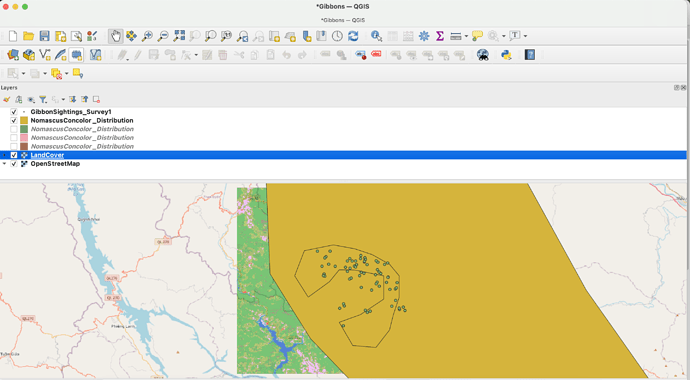Click the Refresh map icon
The width and height of the screenshot is (690, 380).
(x=353, y=36)
